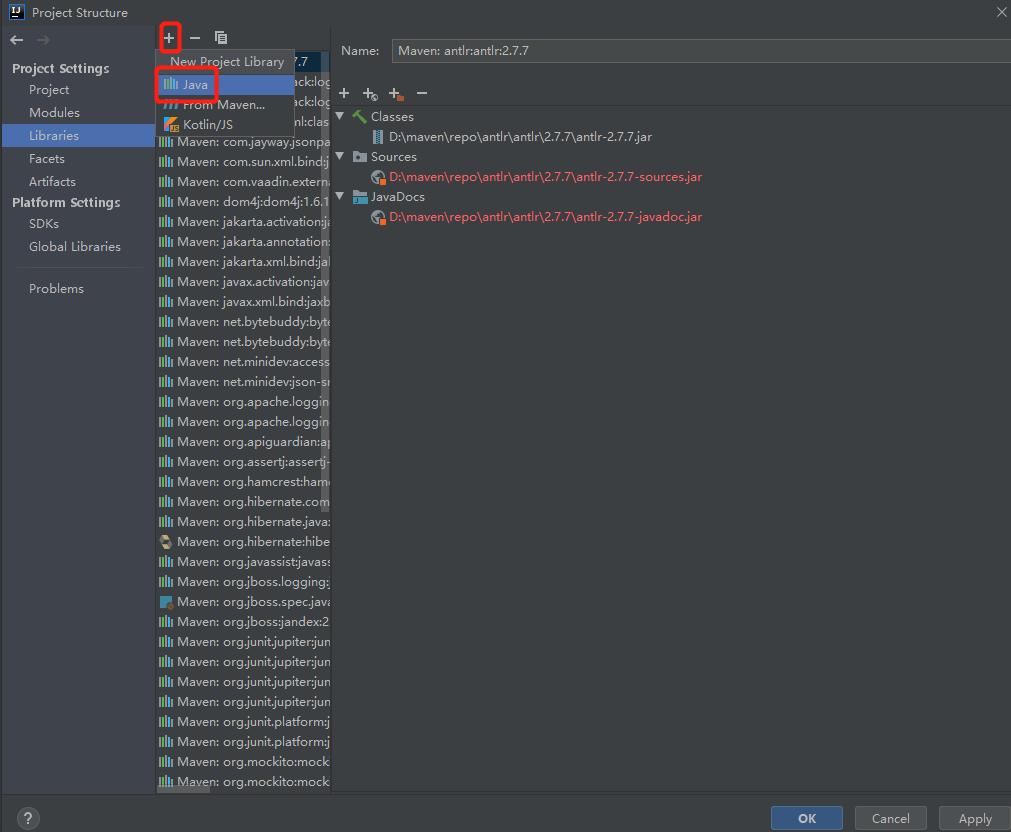
Task: Click the plus icon to add new library
Action: [169, 38]
